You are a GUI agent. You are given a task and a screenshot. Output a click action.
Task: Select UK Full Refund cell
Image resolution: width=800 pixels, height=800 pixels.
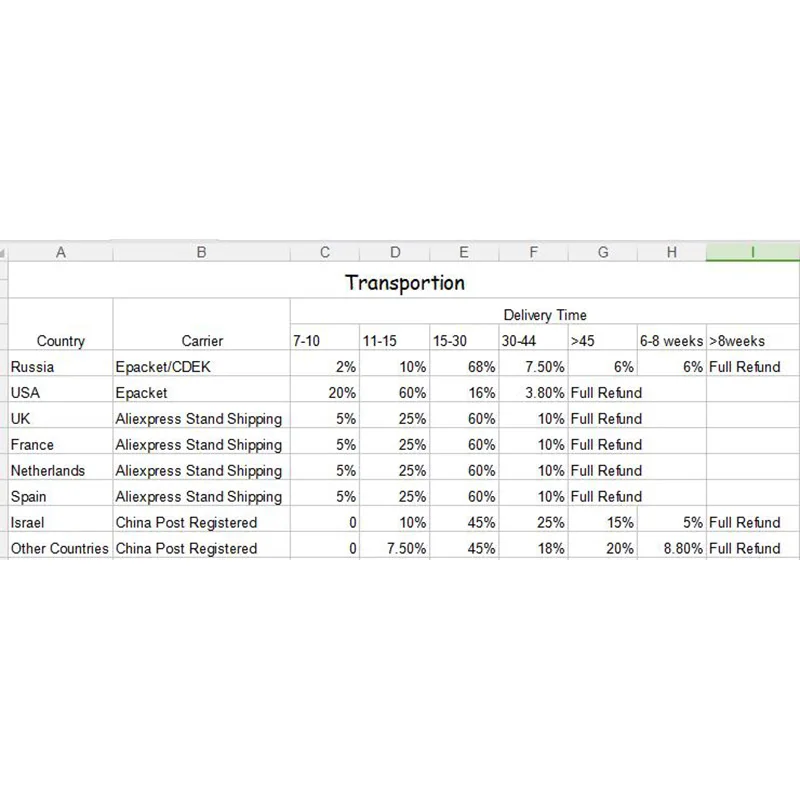606,419
